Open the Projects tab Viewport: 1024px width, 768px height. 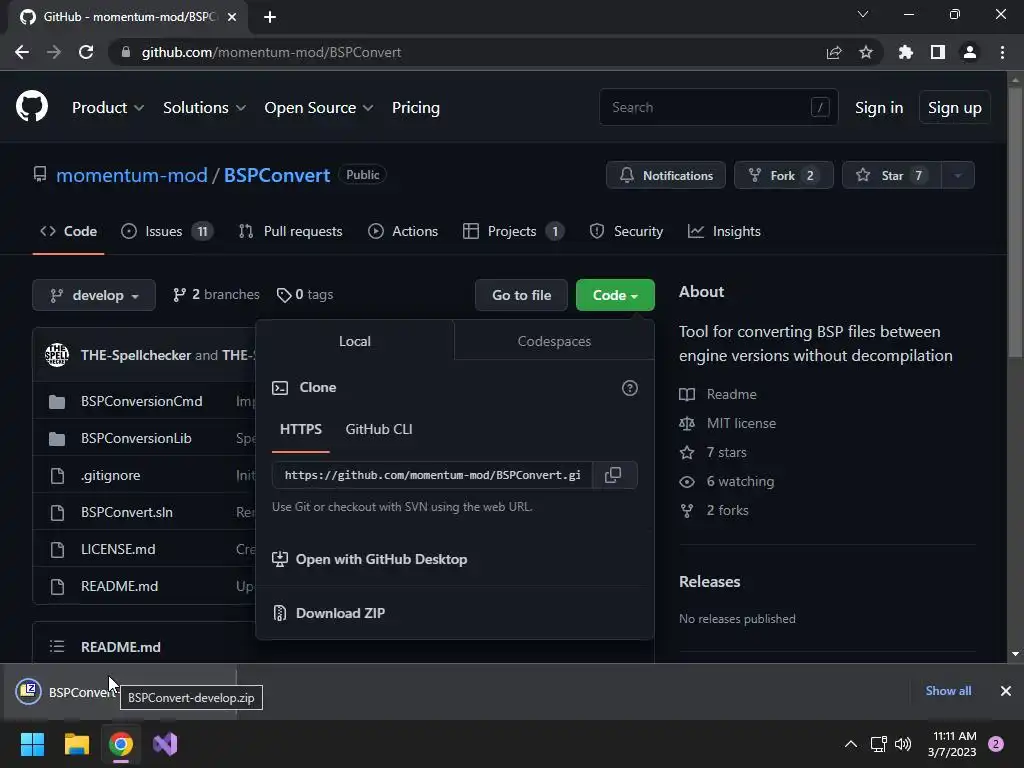(x=513, y=231)
